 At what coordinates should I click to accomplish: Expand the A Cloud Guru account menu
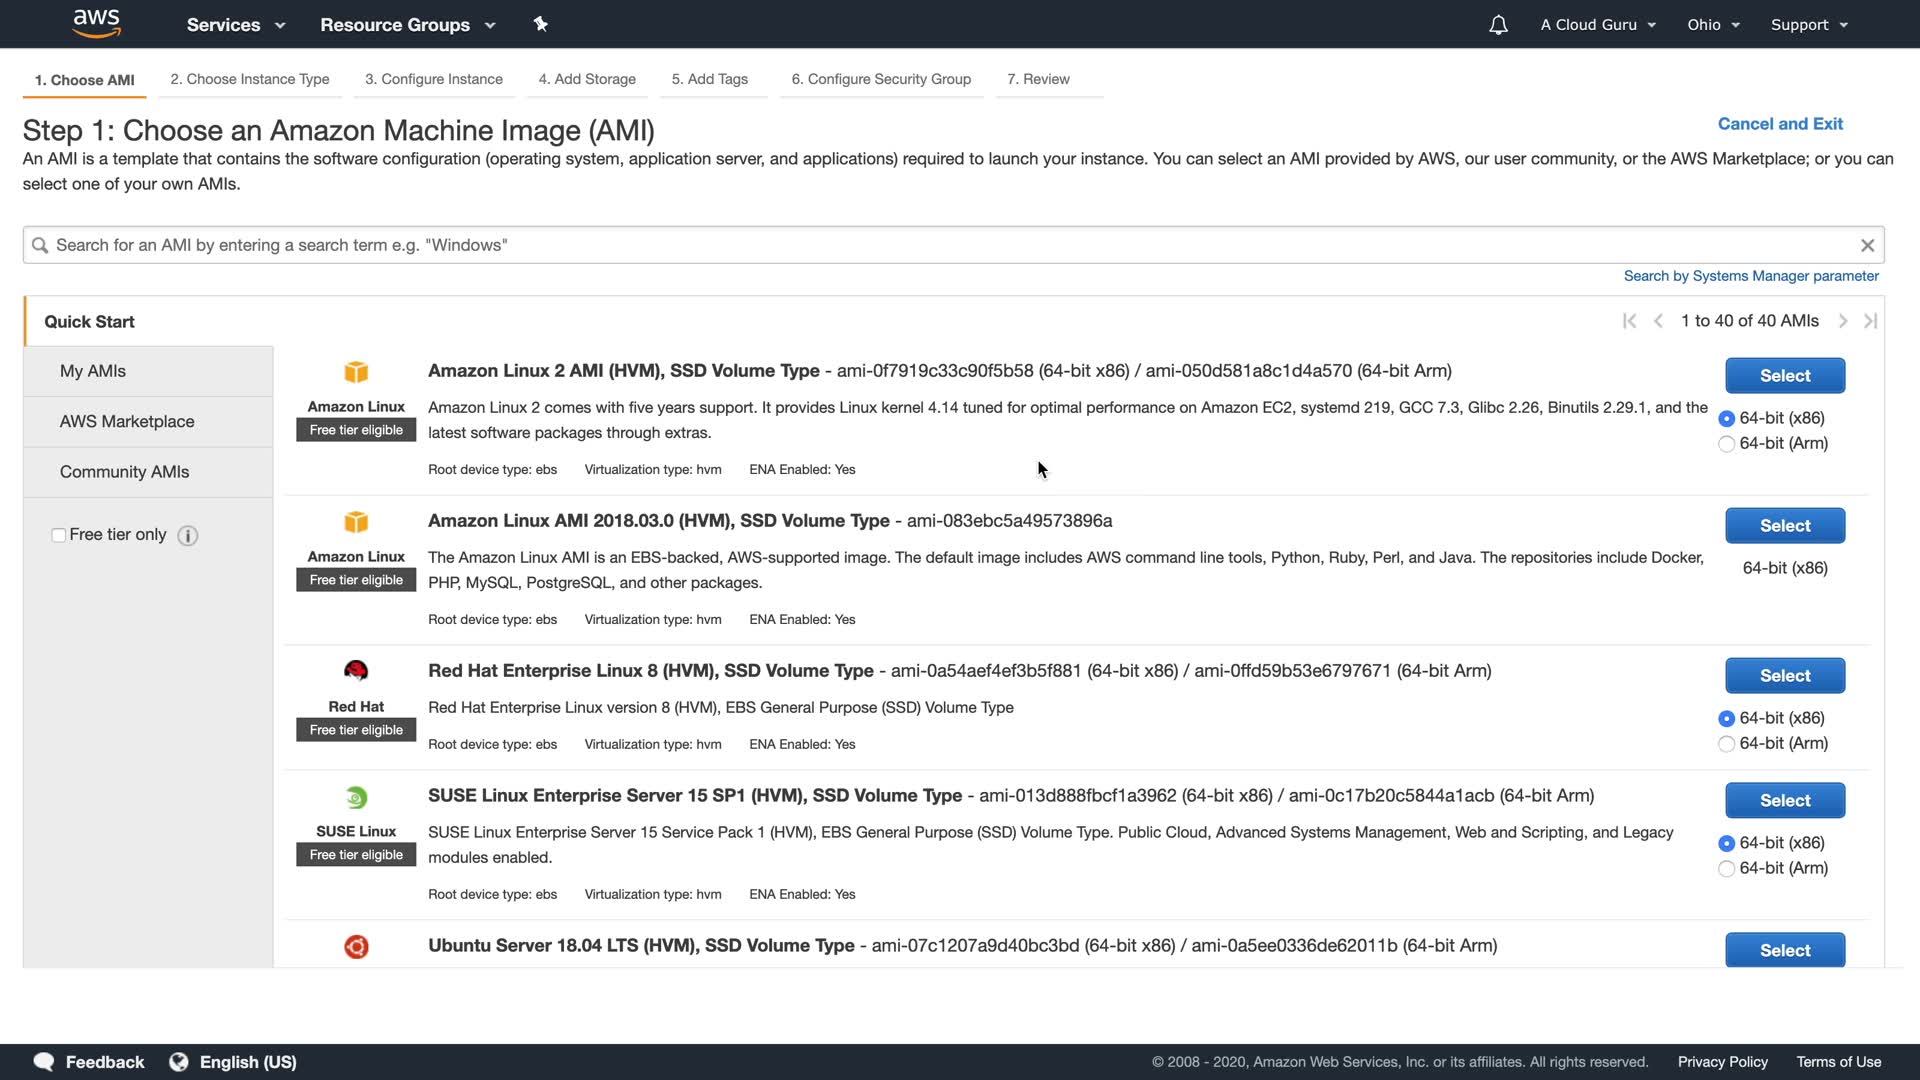(x=1597, y=25)
